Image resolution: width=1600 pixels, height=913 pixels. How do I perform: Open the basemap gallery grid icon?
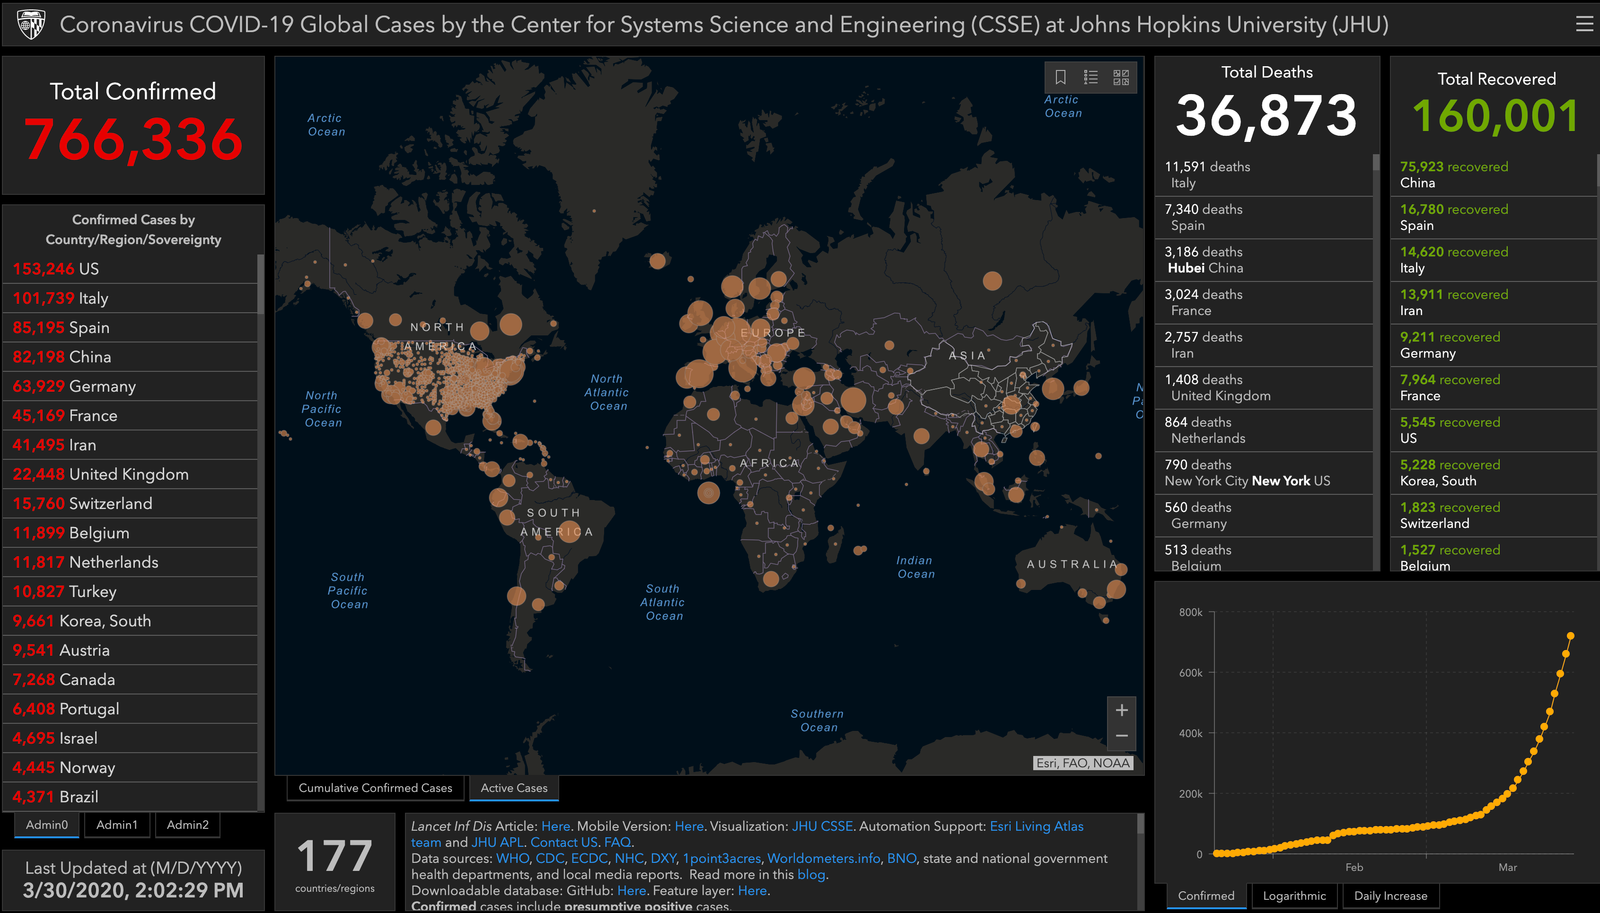coord(1121,77)
